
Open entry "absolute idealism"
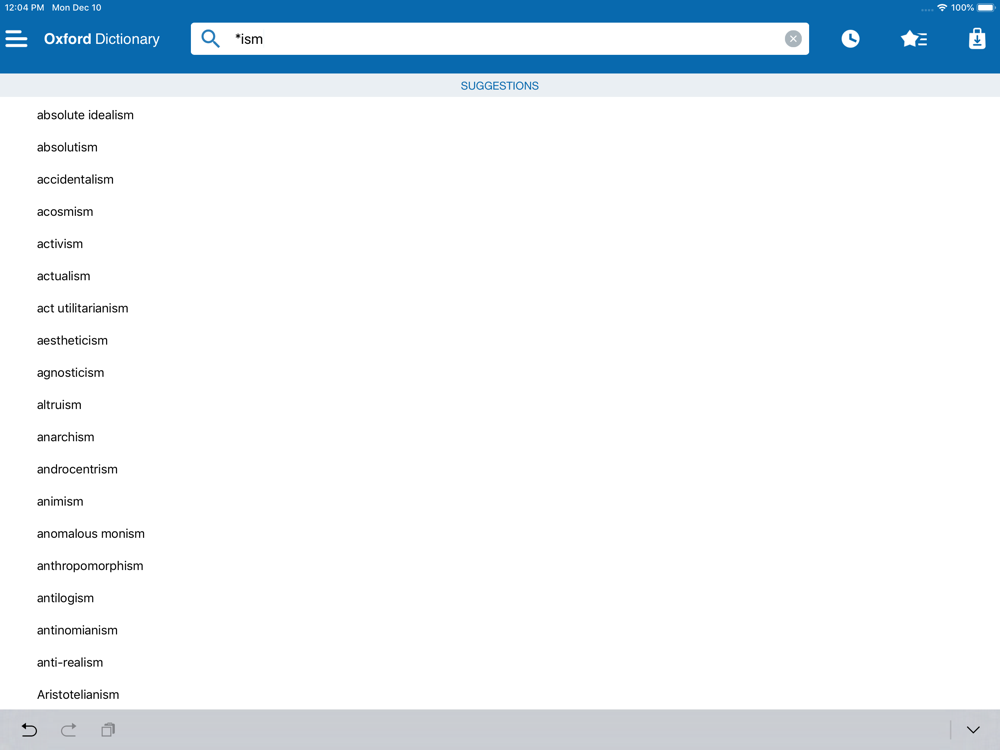pos(500,115)
